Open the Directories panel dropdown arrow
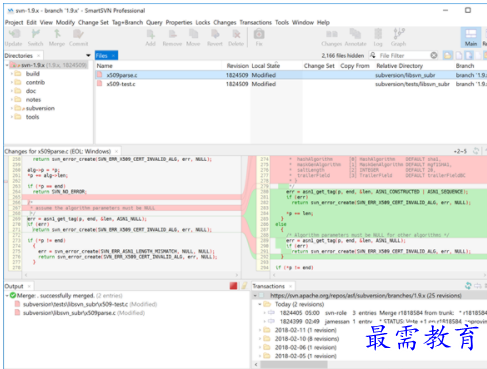The width and height of the screenshot is (487, 369). pos(88,55)
